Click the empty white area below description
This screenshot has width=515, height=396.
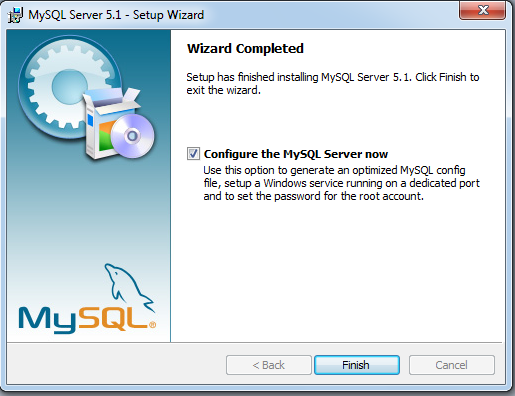pos(337,270)
